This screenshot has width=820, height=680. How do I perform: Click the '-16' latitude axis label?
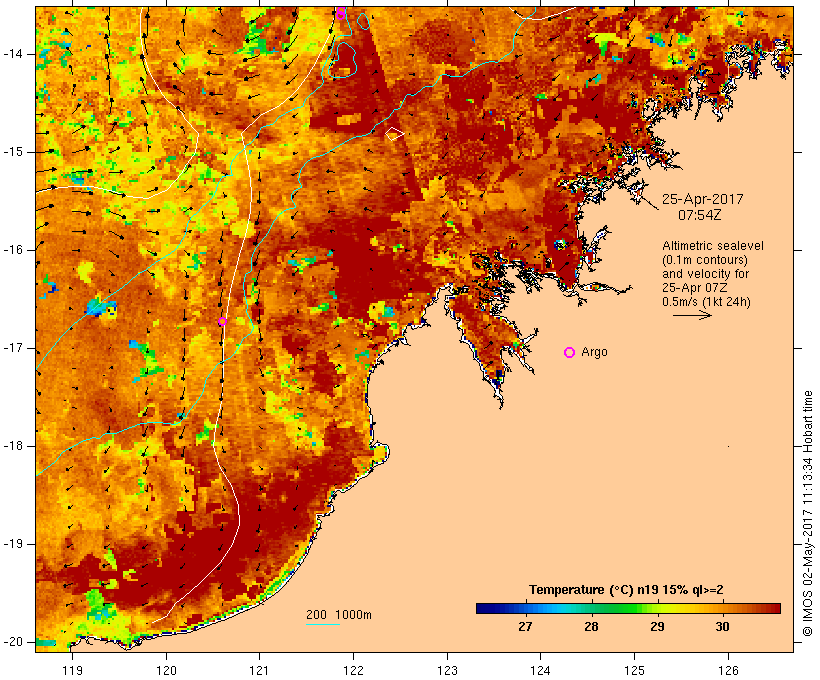click(13, 250)
